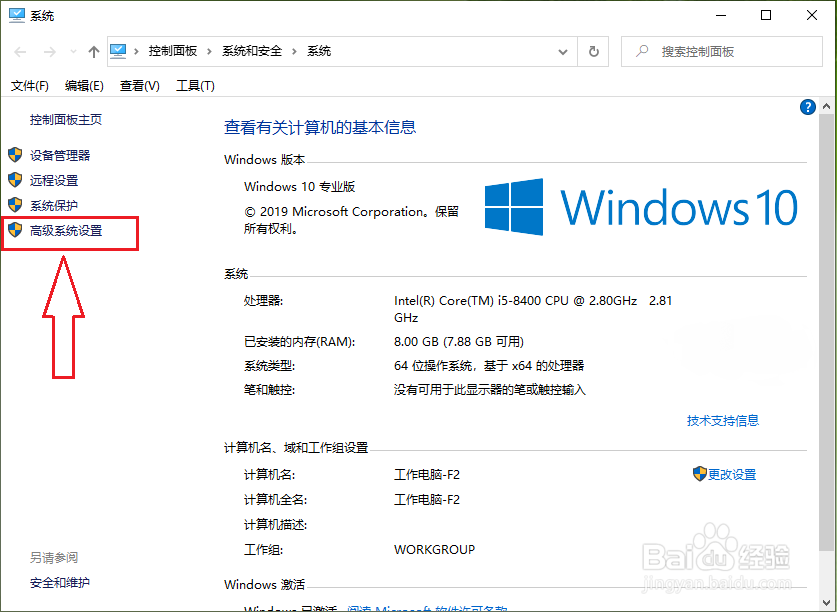The image size is (837, 612).
Task: Open the recent locations dropdown arrow
Action: [73, 52]
